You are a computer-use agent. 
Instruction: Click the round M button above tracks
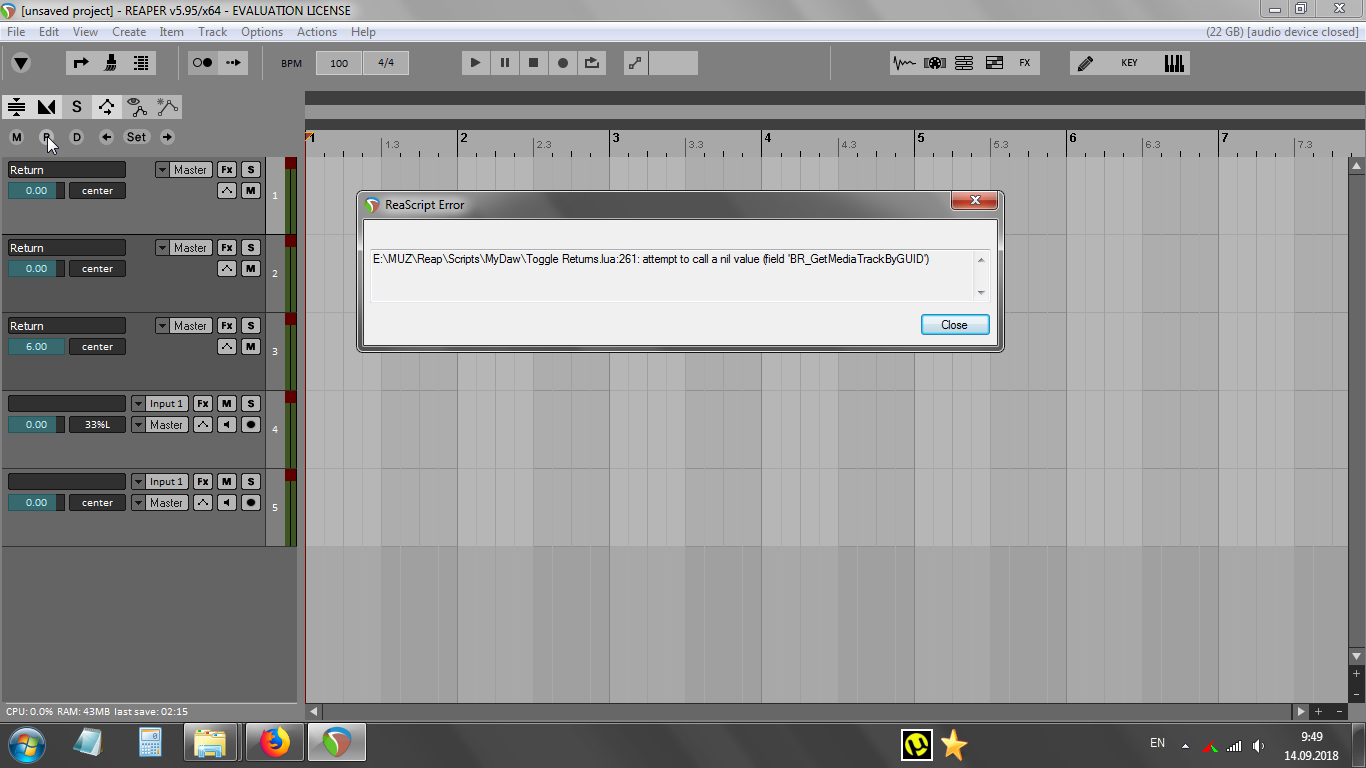16,137
